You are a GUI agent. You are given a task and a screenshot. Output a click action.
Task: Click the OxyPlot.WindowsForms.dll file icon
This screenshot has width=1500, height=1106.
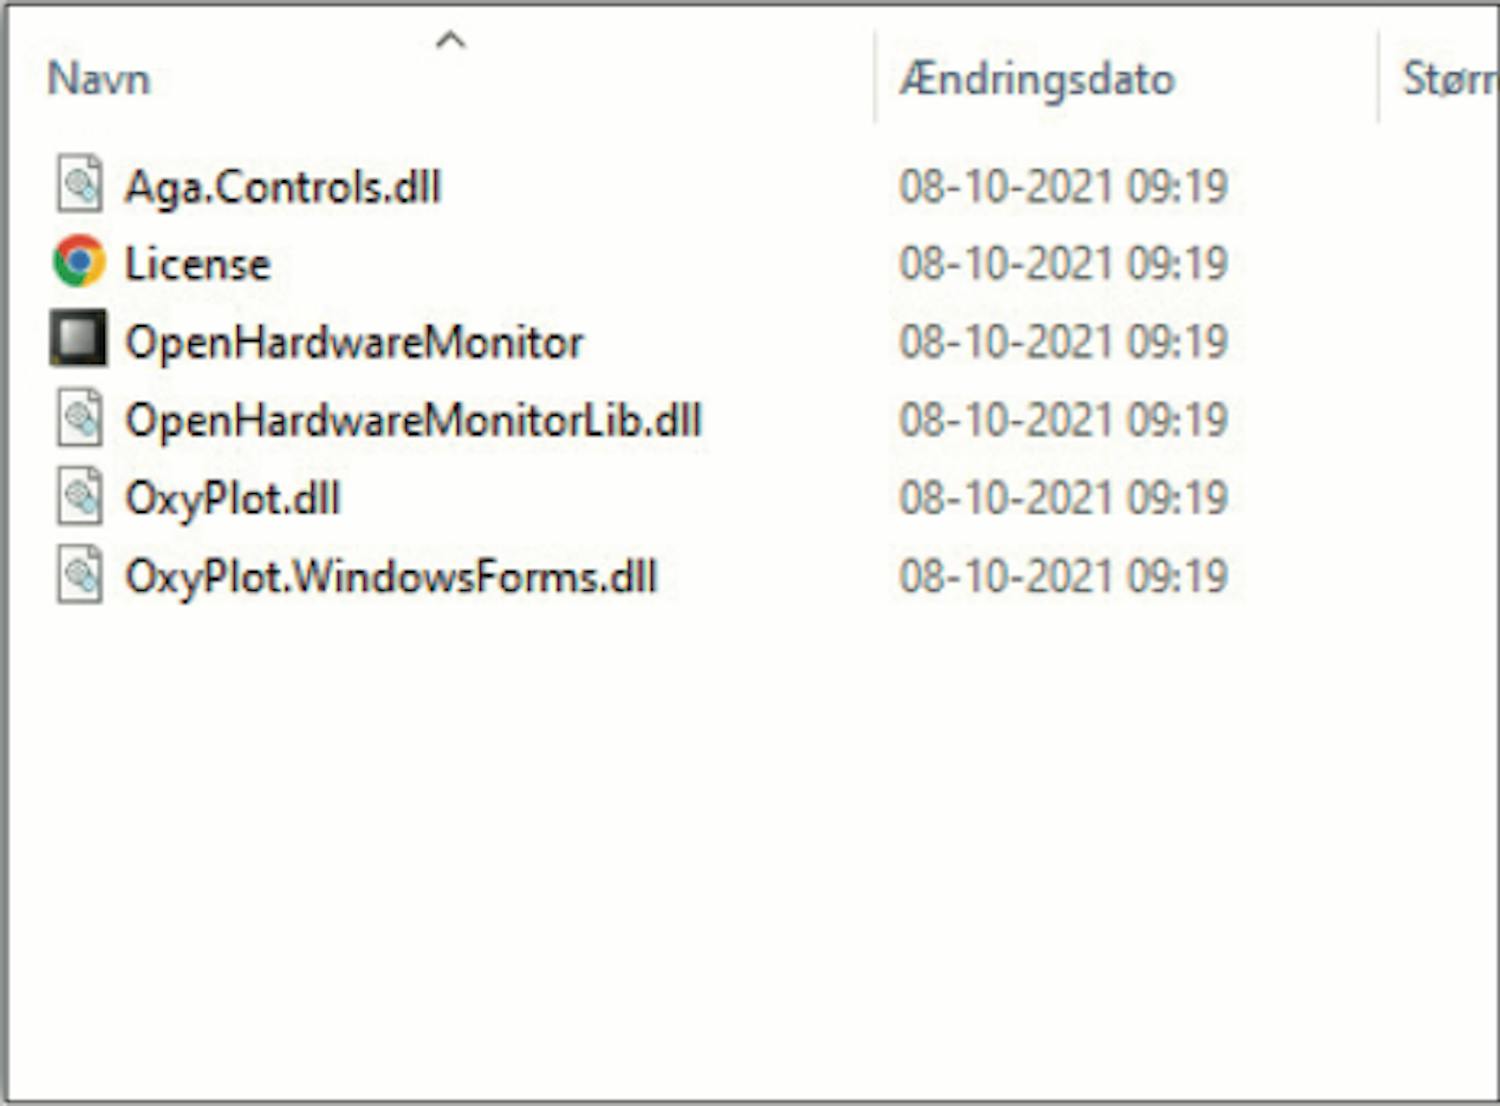coord(79,575)
